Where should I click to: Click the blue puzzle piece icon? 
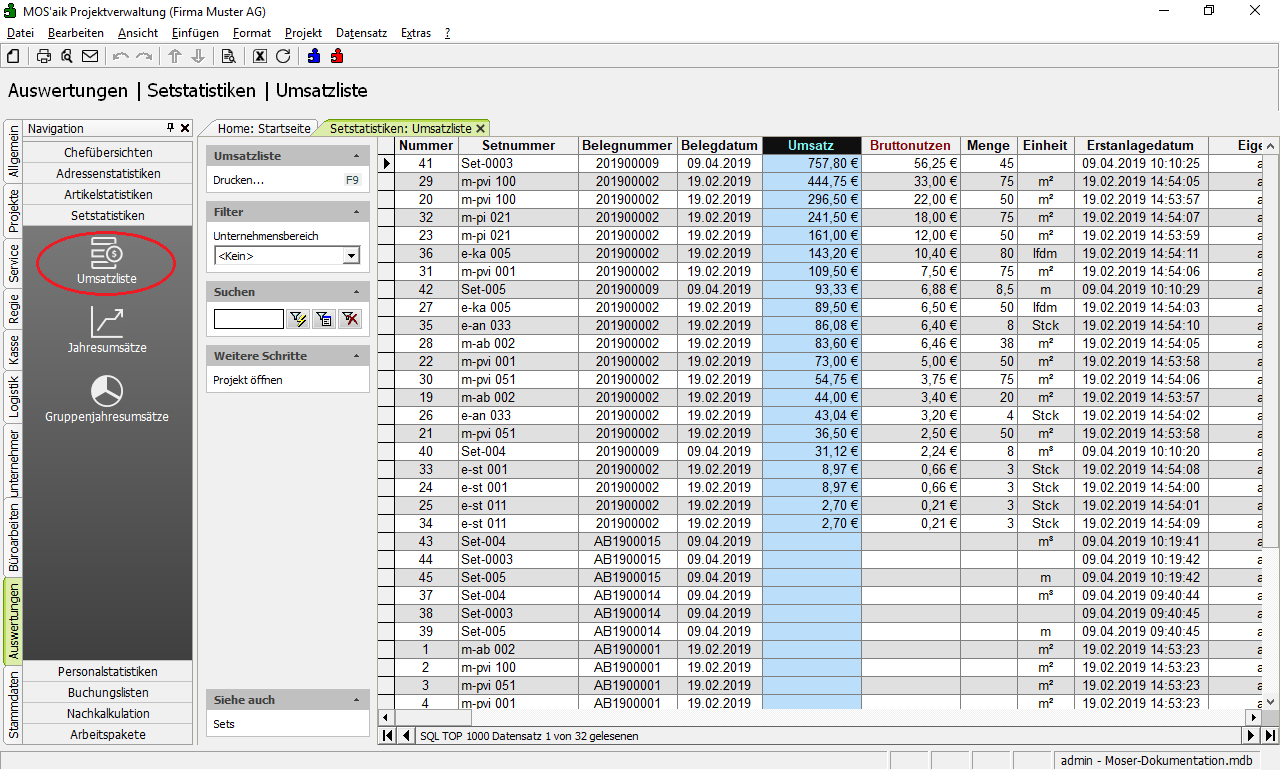pyautogui.click(x=314, y=56)
